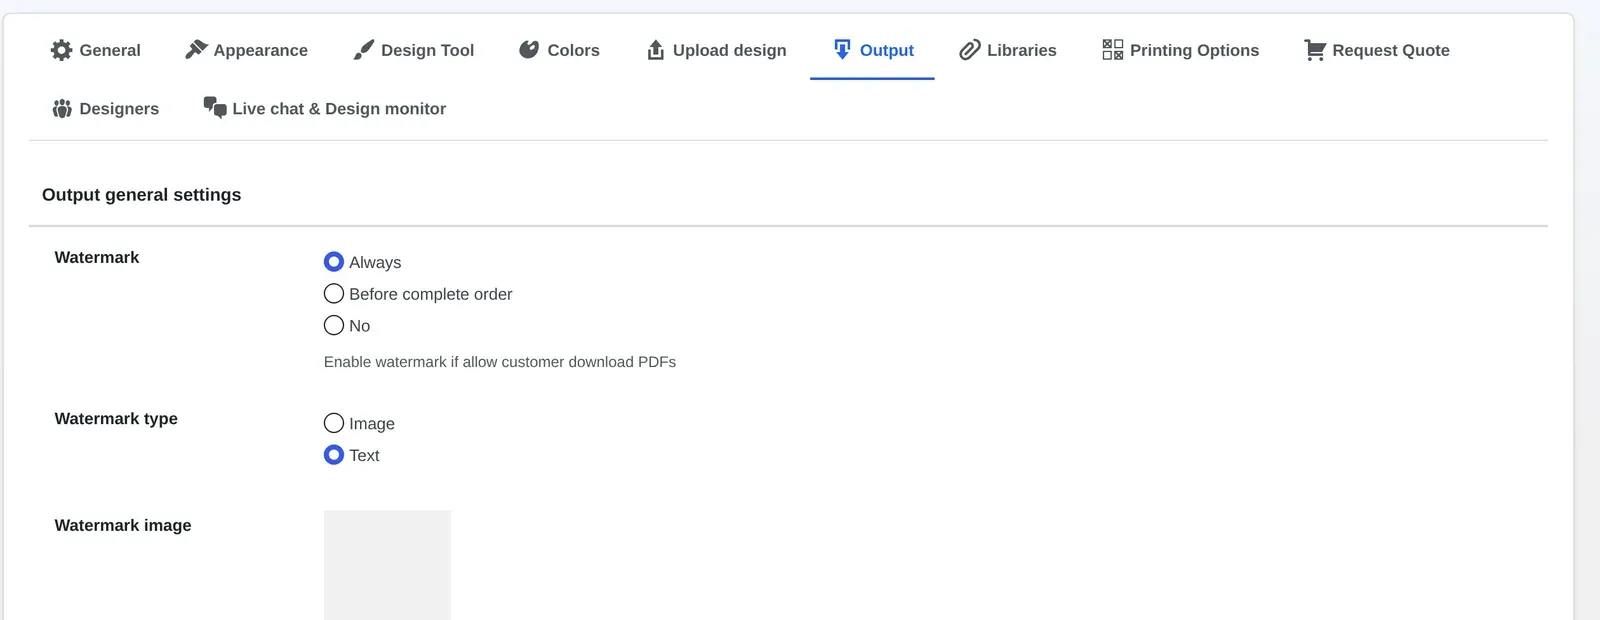Click the Output download icon

coord(843,50)
